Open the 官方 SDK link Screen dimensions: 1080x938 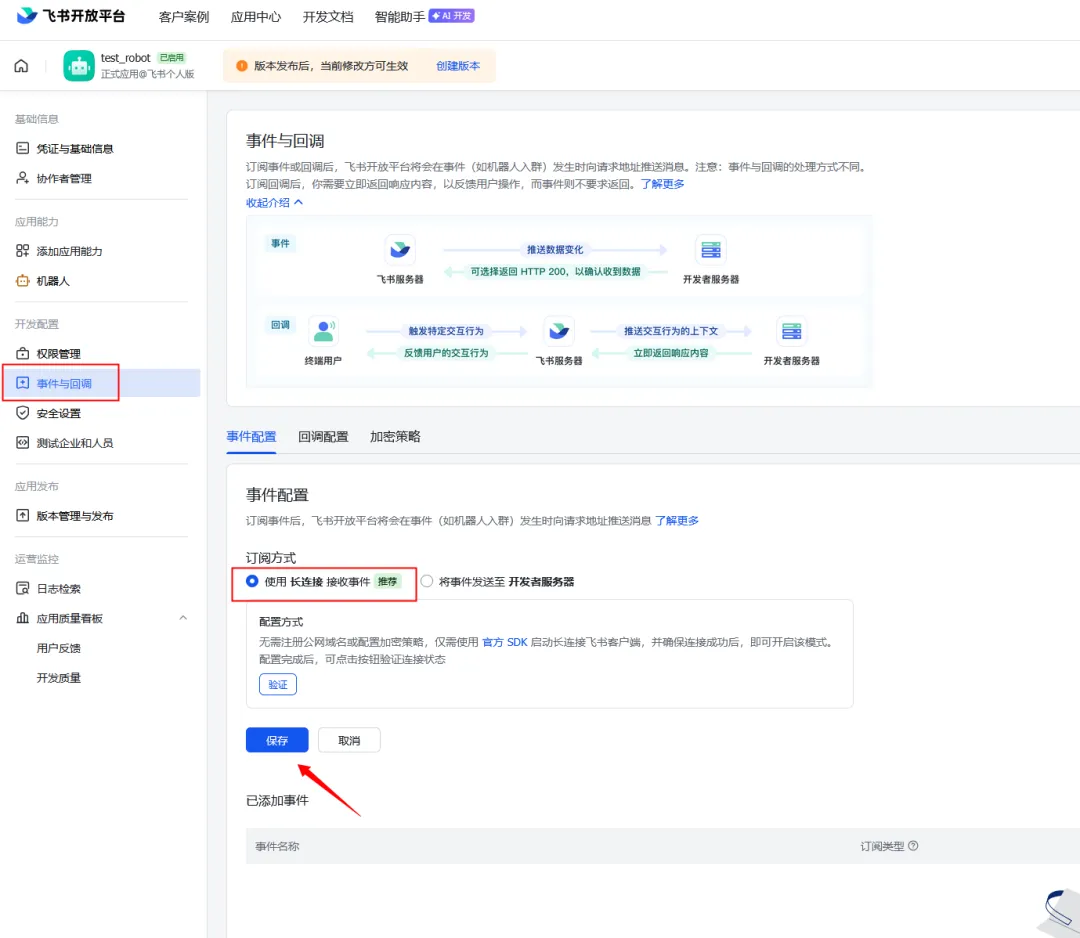[x=505, y=642]
